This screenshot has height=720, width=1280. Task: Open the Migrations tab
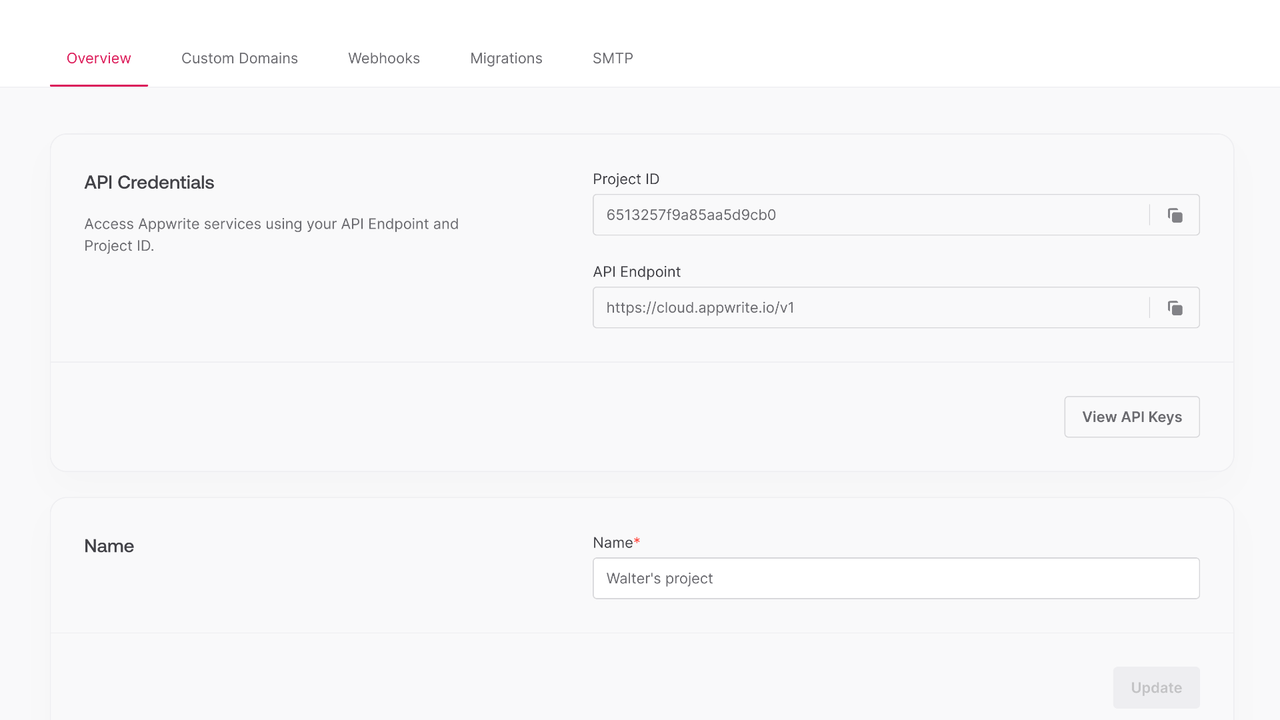tap(506, 58)
